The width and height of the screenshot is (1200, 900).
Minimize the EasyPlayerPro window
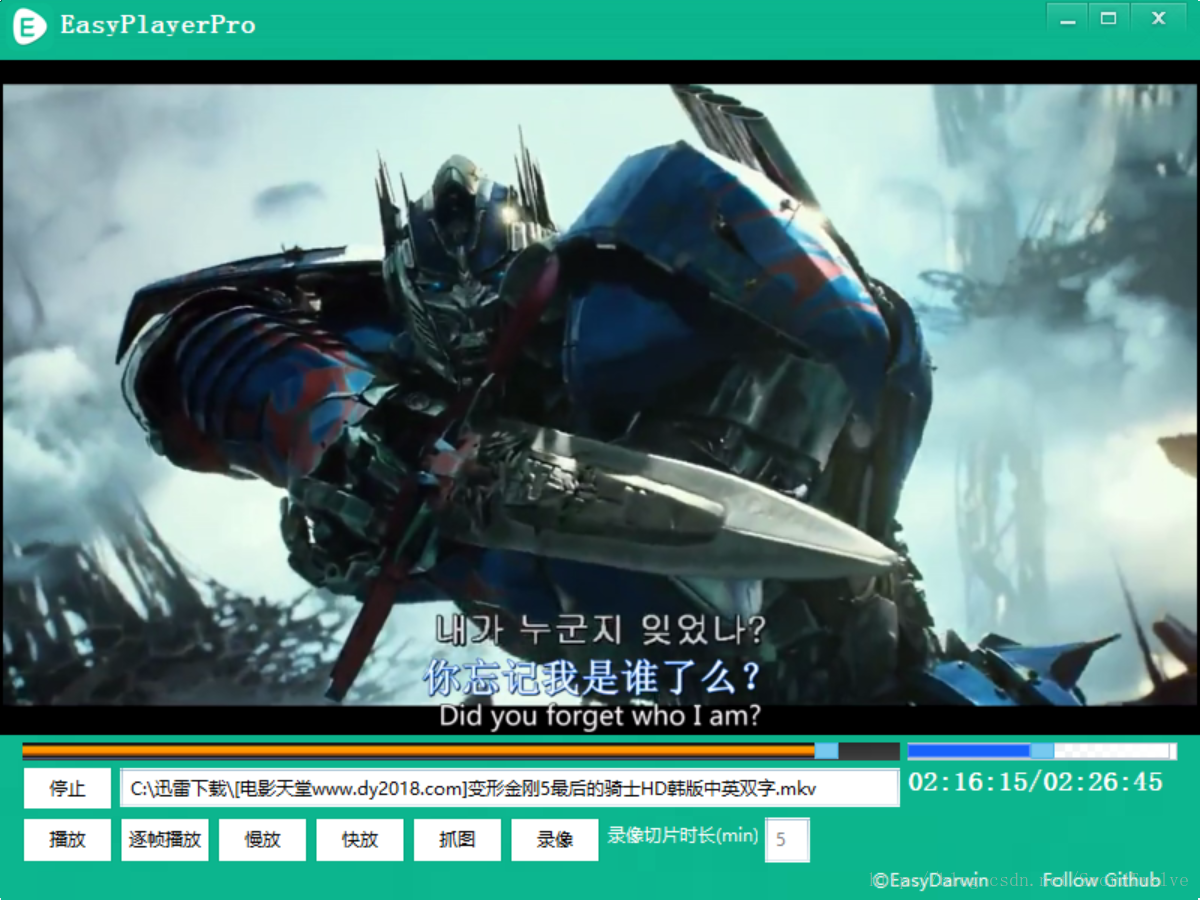coord(1068,18)
